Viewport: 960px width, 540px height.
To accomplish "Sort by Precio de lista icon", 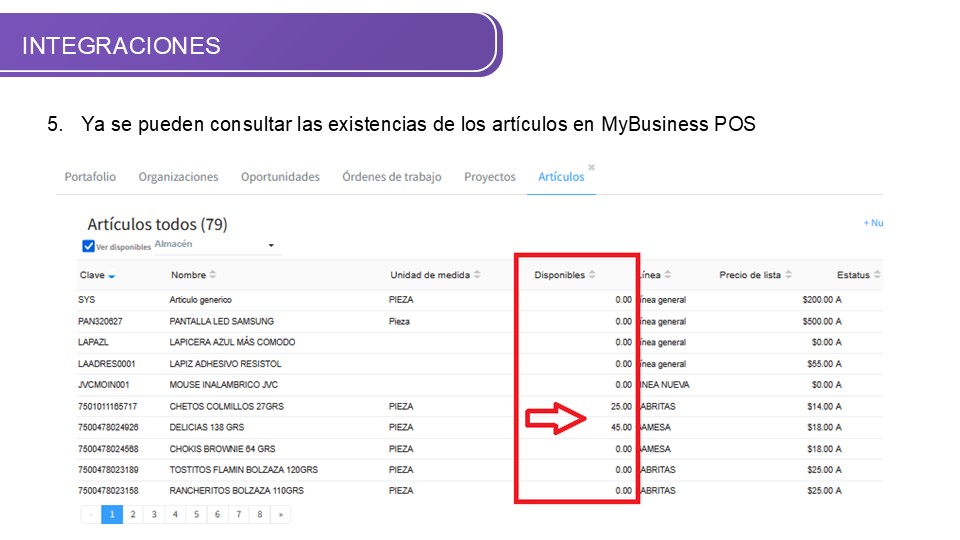I will point(789,275).
